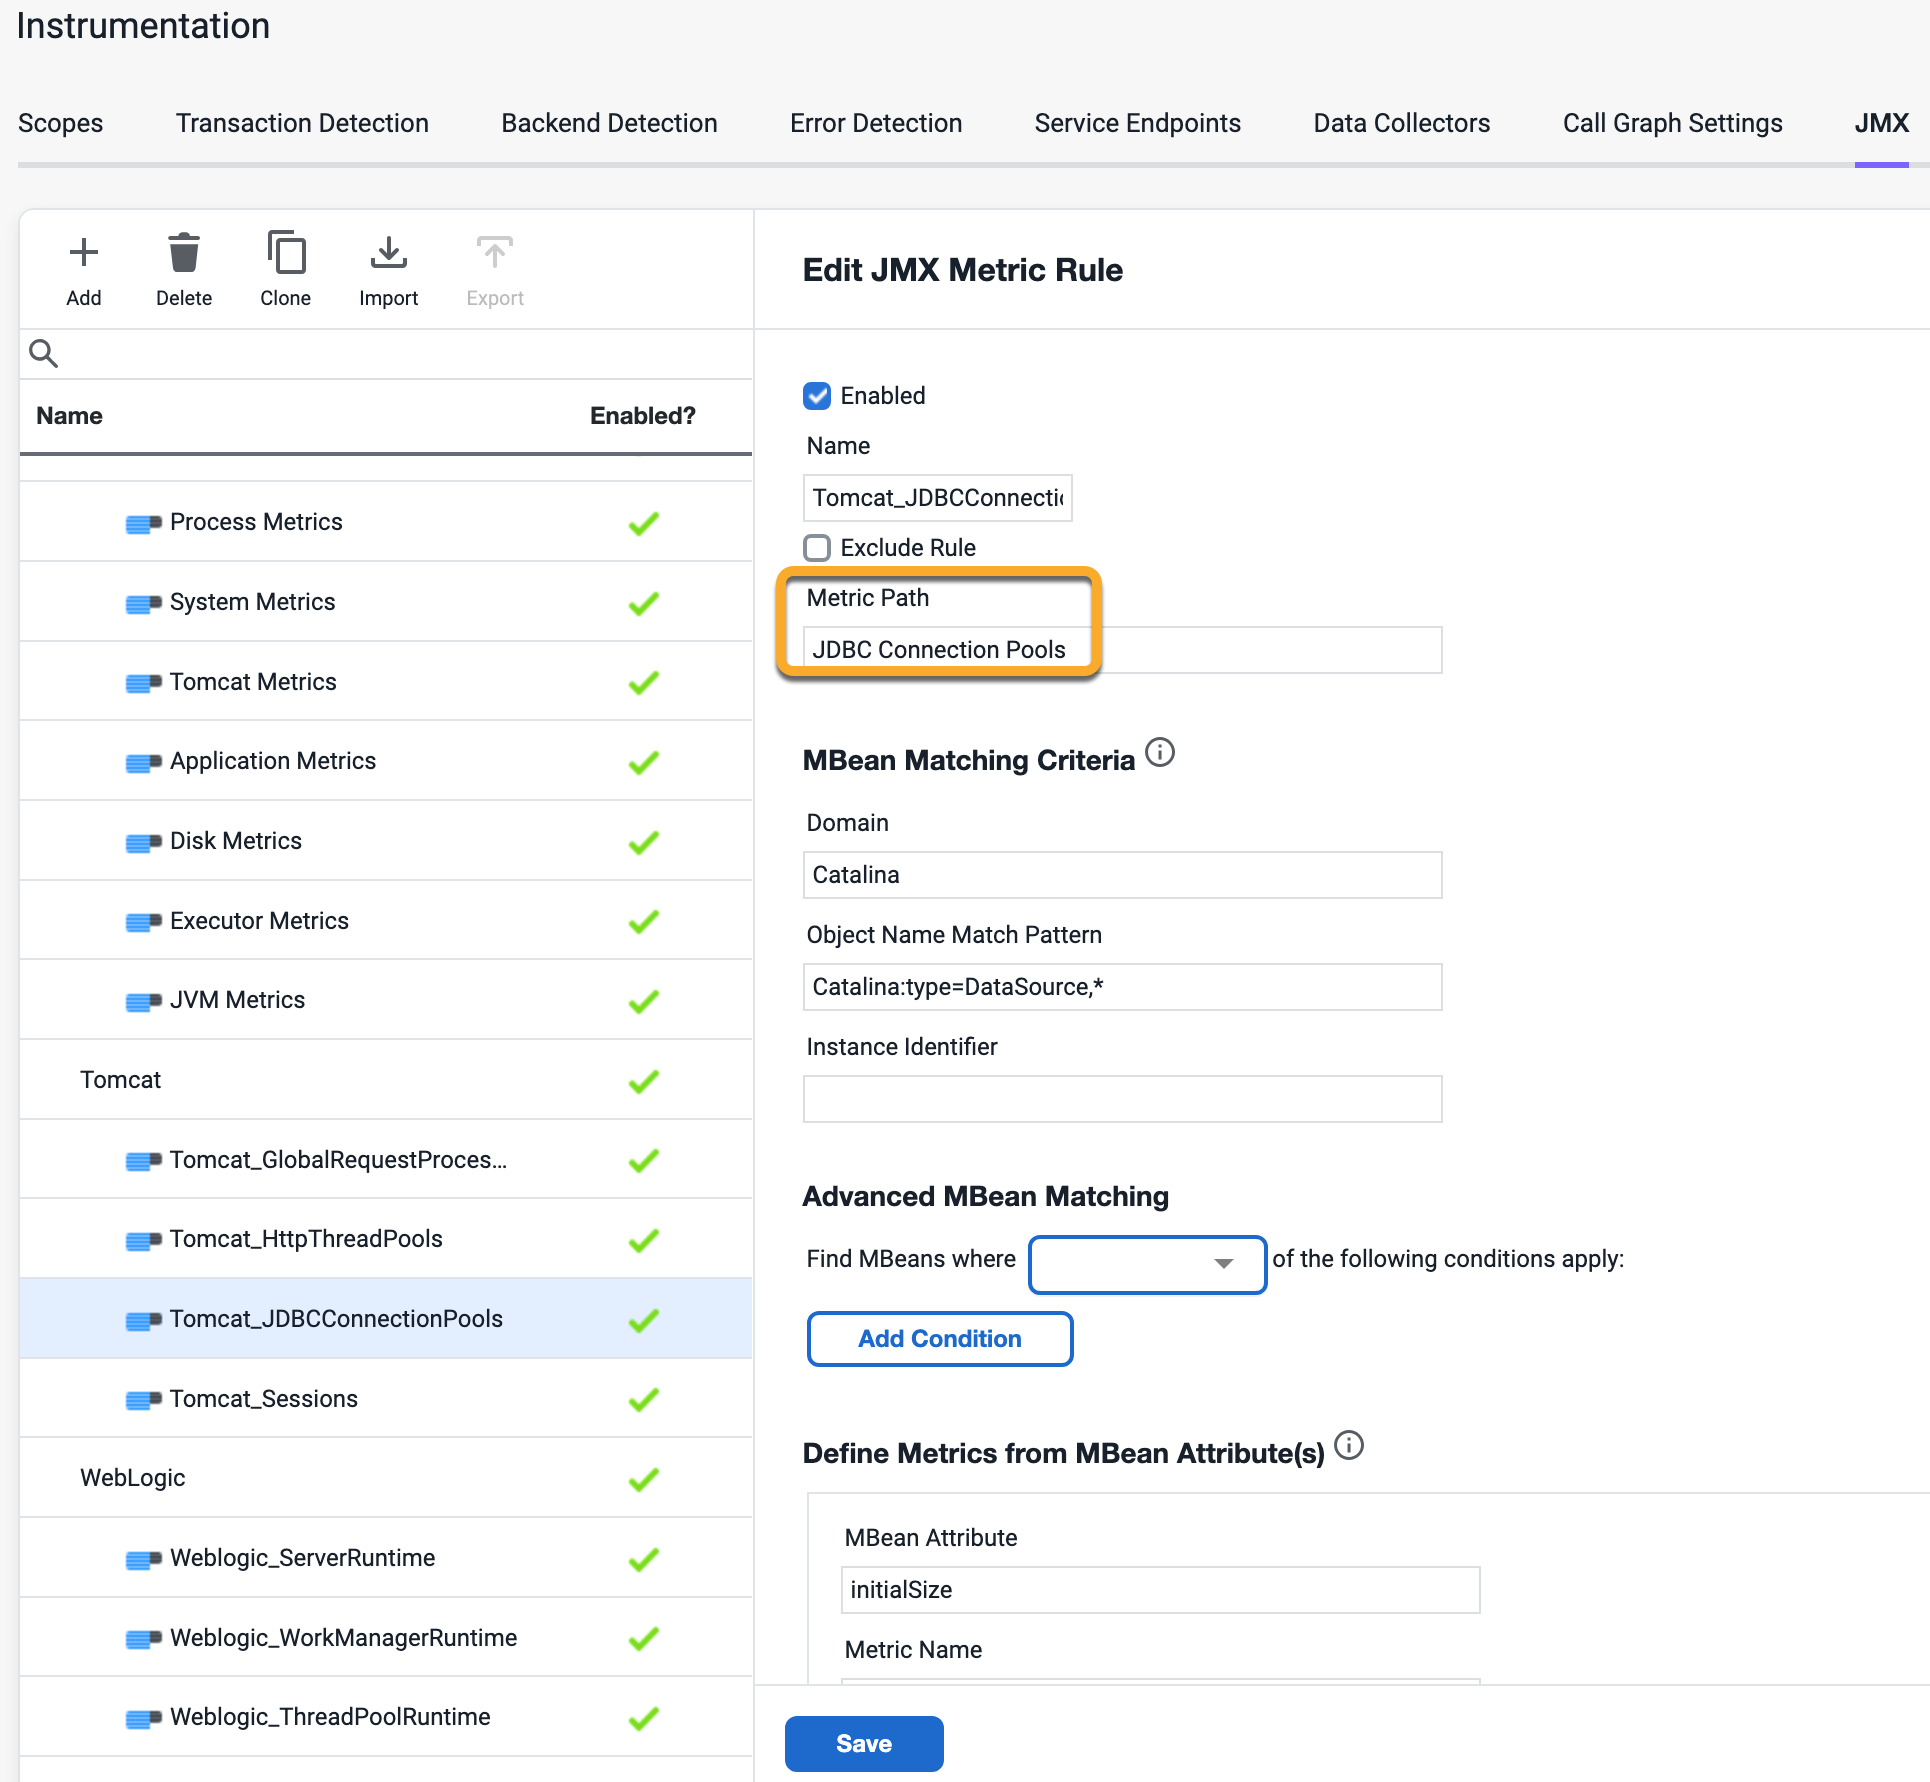
Task: Open the Find MBeans where dropdown
Action: 1148,1264
